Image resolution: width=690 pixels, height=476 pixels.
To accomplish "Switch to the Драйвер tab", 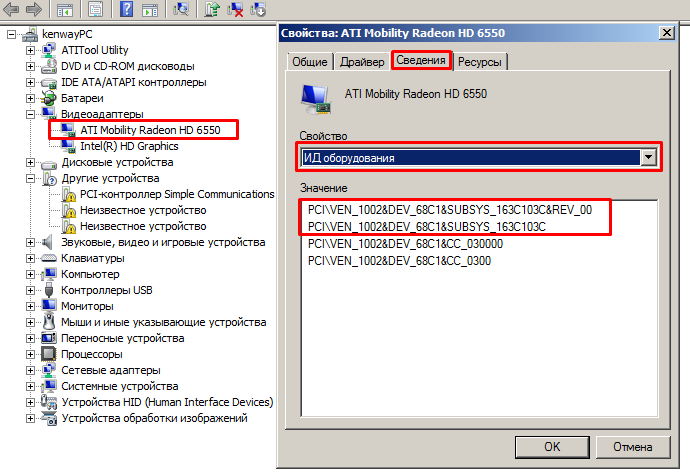I will (x=362, y=62).
